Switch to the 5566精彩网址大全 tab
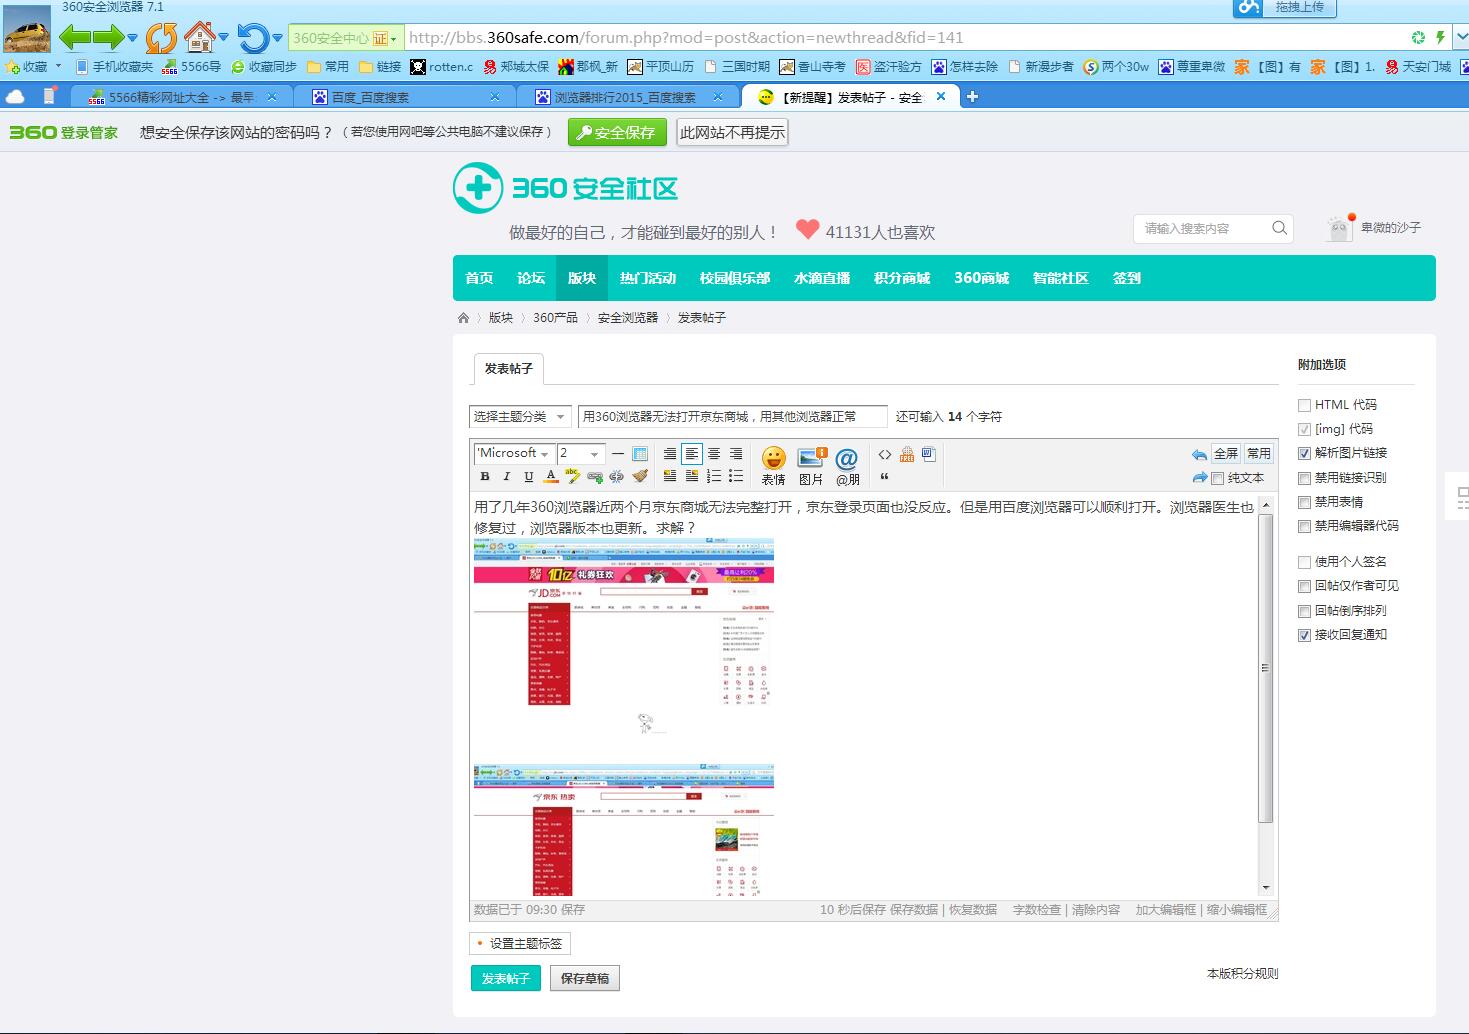Viewport: 1469px width, 1034px height. 182,97
